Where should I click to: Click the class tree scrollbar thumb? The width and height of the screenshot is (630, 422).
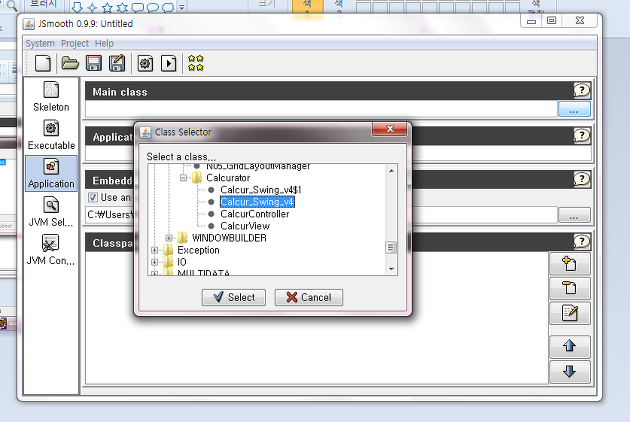(390, 247)
